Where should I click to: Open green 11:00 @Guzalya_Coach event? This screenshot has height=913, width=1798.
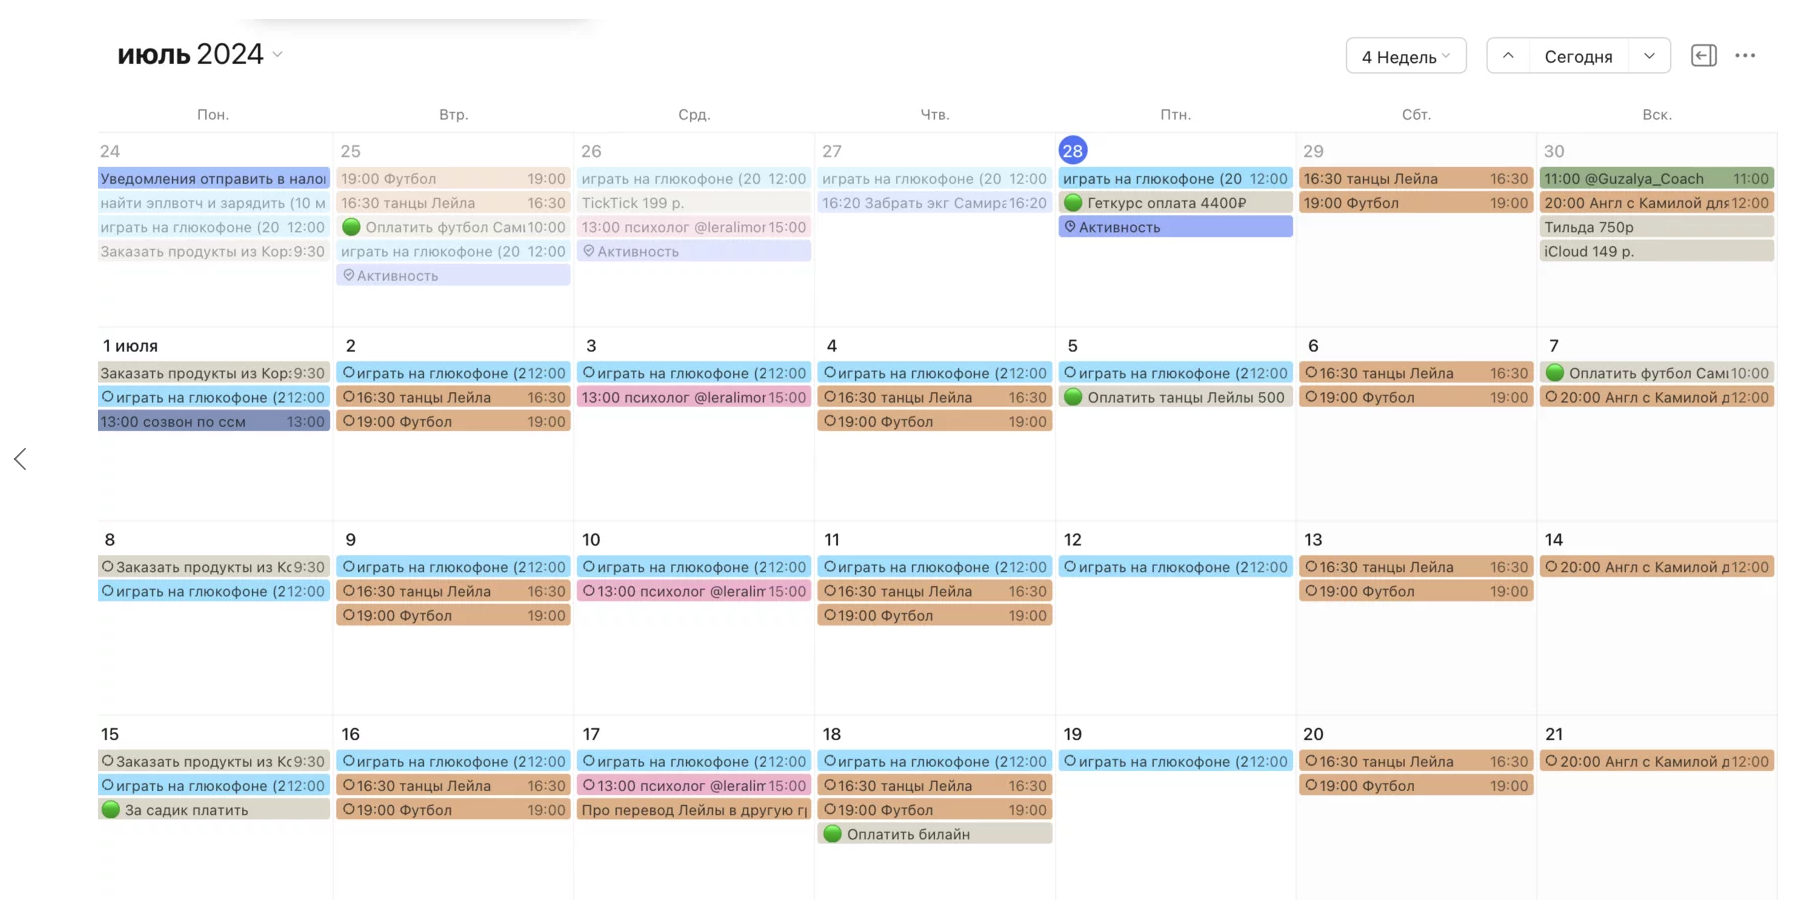point(1656,179)
